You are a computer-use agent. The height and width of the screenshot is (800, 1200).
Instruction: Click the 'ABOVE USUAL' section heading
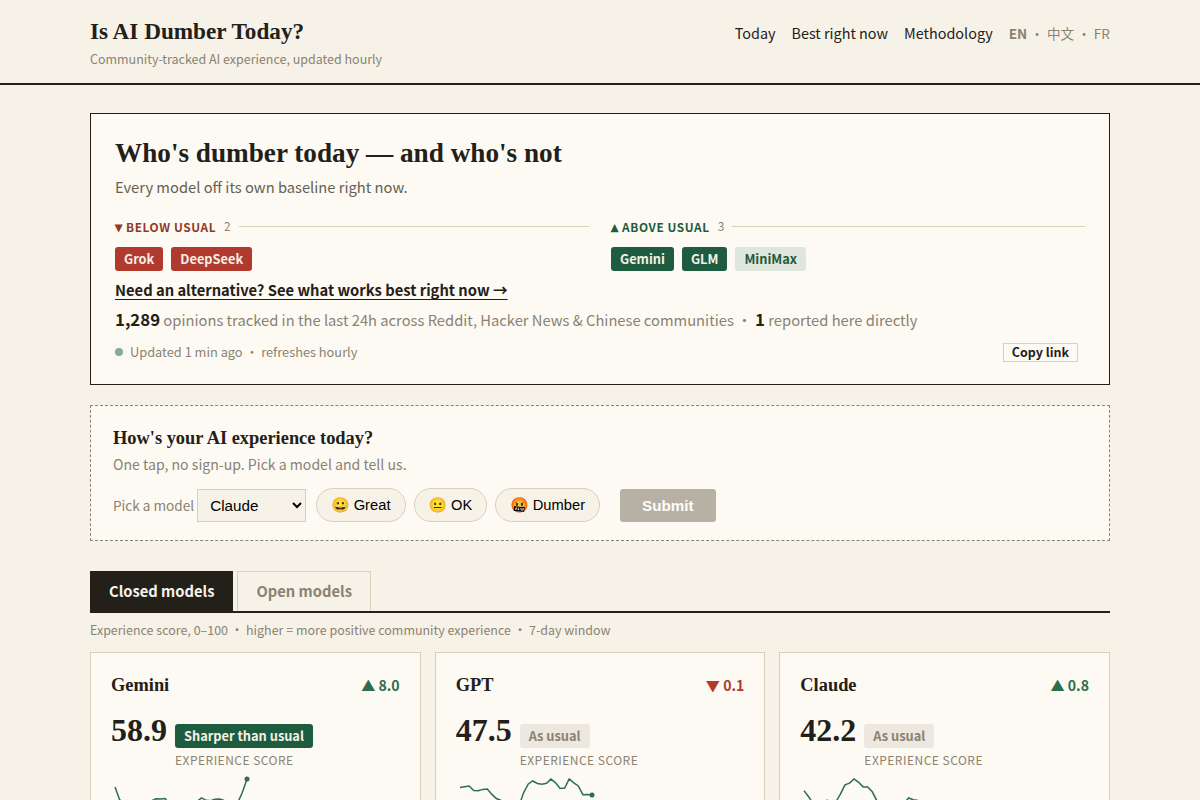pyautogui.click(x=660, y=228)
